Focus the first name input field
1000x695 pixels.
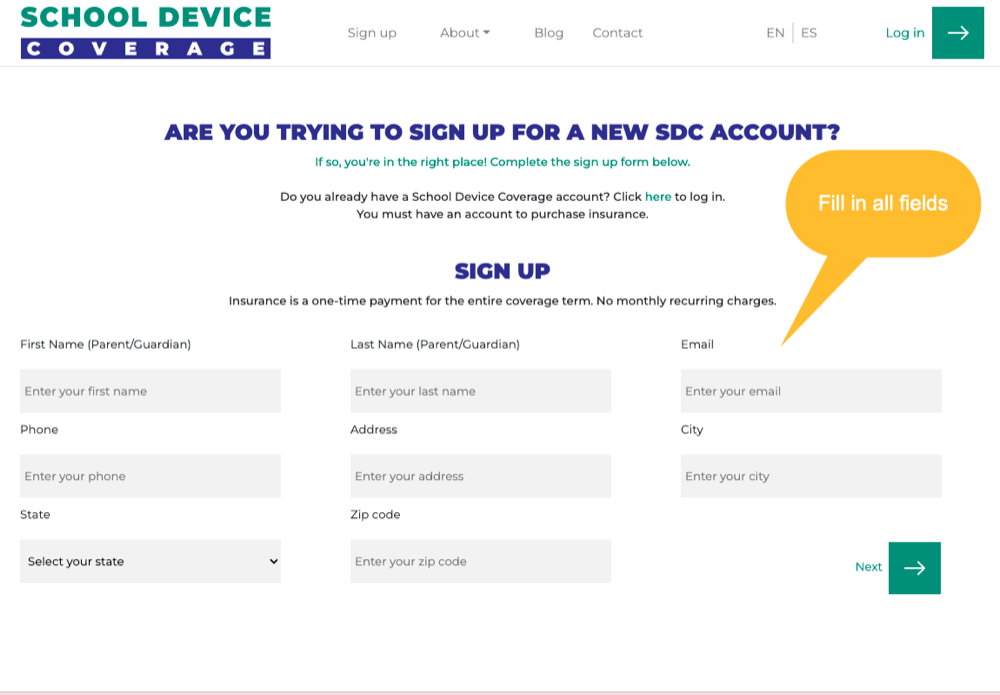(150, 391)
